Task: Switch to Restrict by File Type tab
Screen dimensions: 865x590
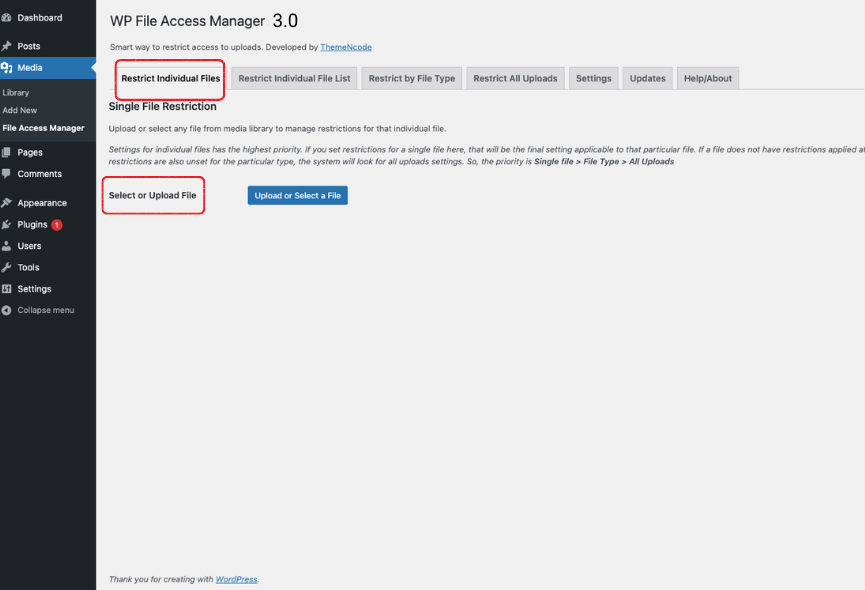Action: pyautogui.click(x=412, y=78)
